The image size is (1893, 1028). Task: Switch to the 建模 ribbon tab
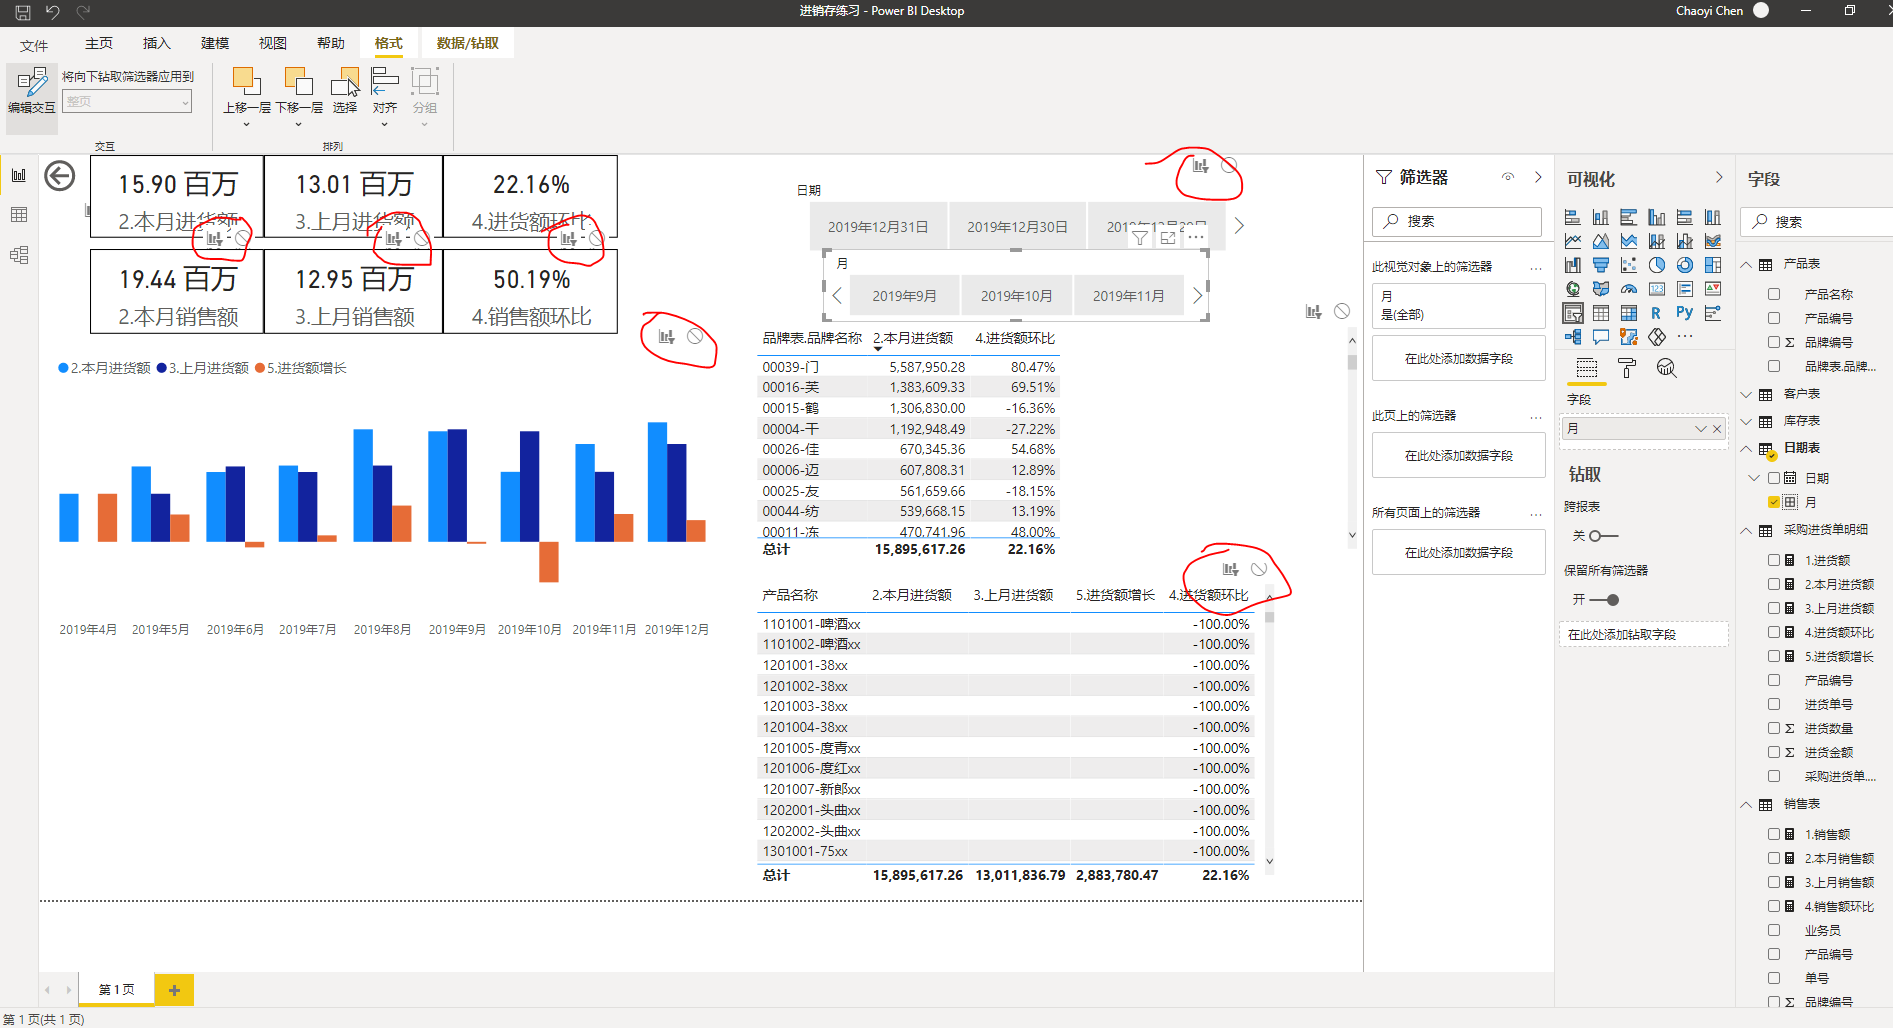pos(215,43)
